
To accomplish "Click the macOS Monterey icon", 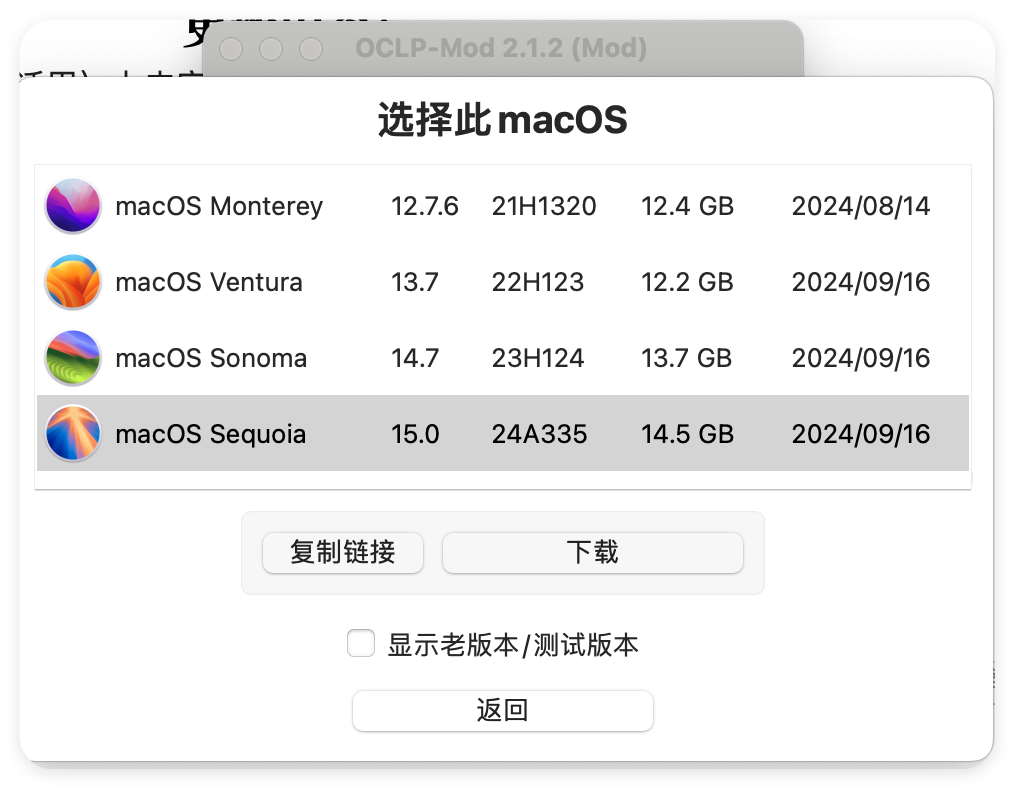I will click(x=73, y=206).
